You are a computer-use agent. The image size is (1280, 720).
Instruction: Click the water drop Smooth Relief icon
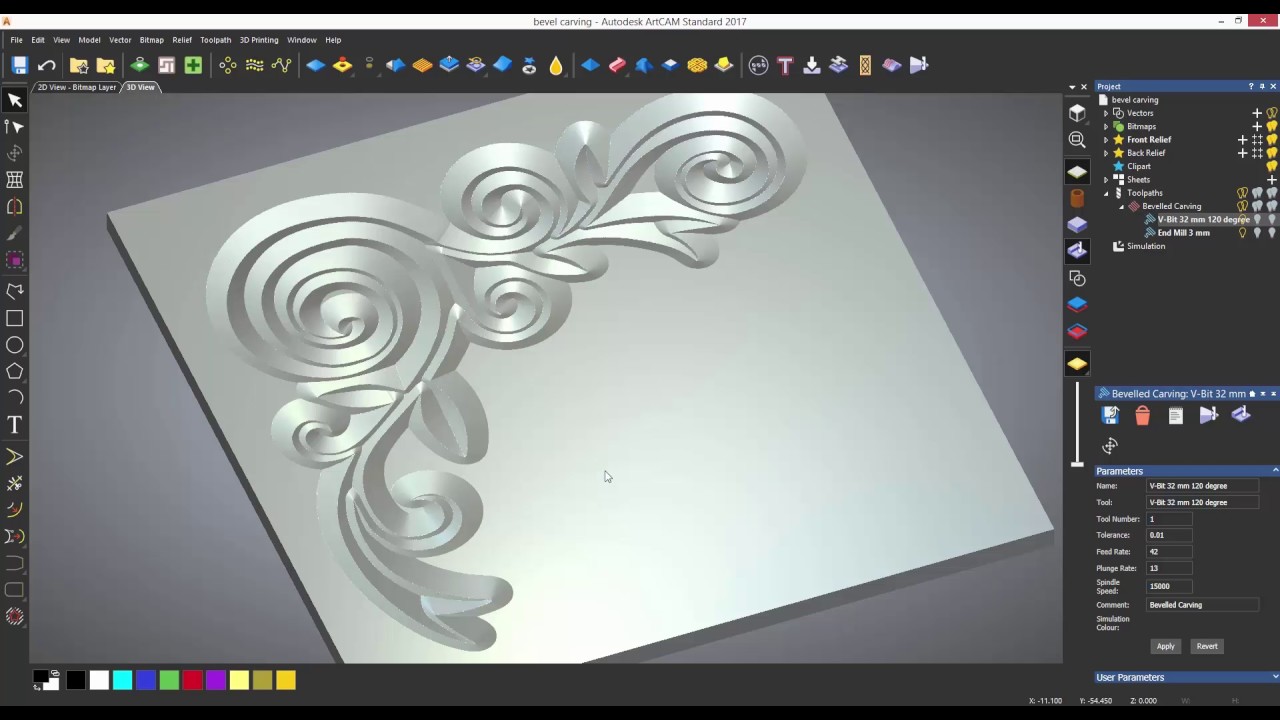click(x=556, y=65)
